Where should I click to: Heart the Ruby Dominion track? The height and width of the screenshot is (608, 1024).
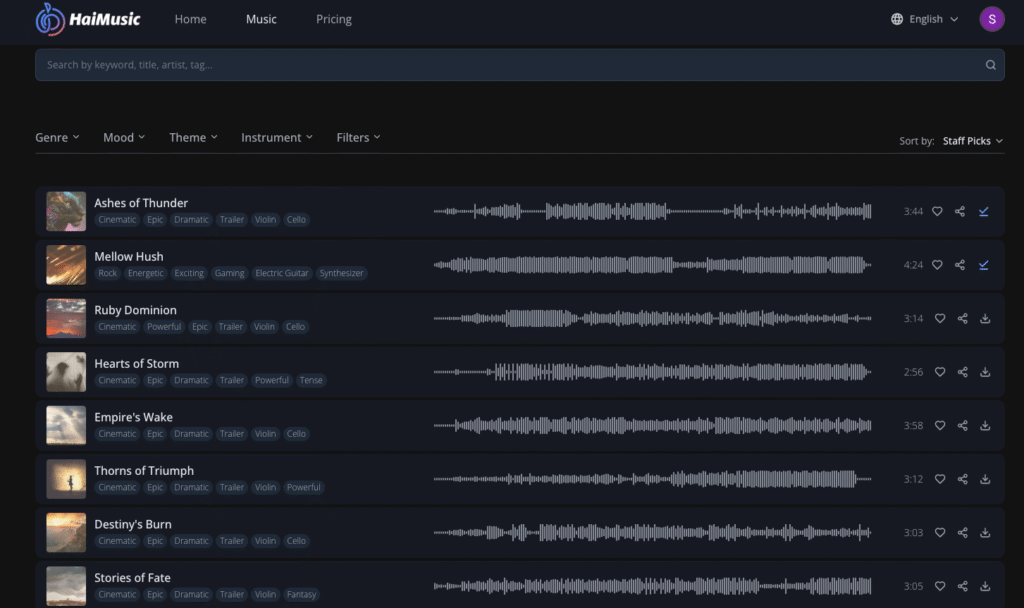tap(940, 318)
